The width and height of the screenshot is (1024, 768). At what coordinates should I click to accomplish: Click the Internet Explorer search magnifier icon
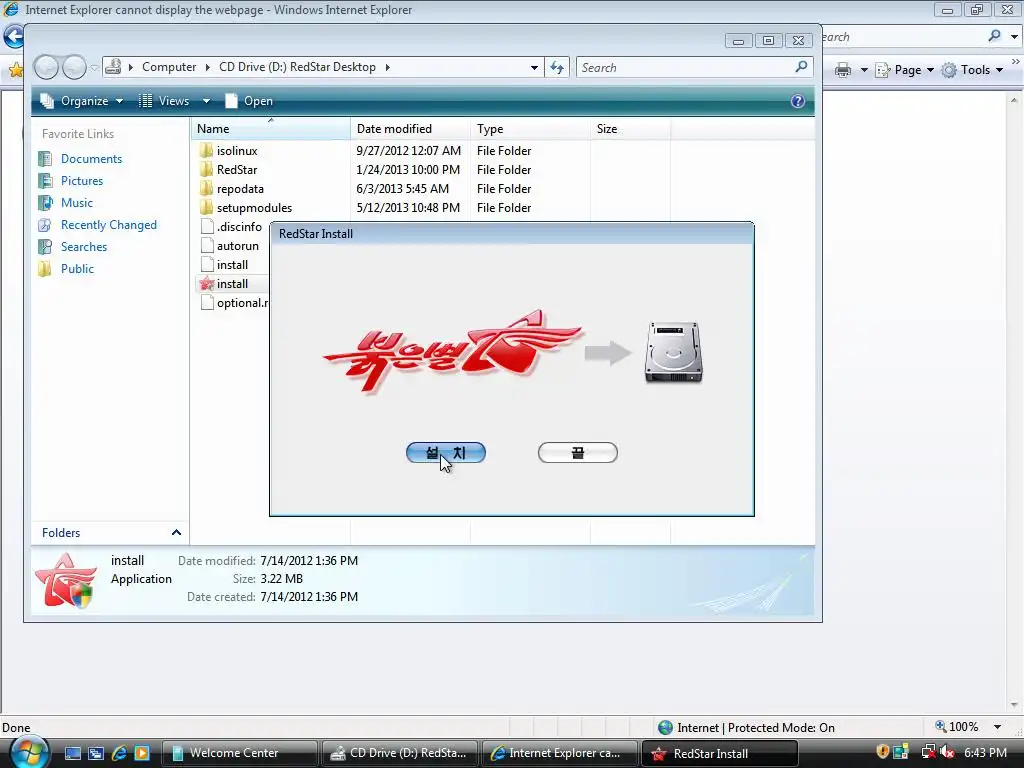tap(995, 36)
